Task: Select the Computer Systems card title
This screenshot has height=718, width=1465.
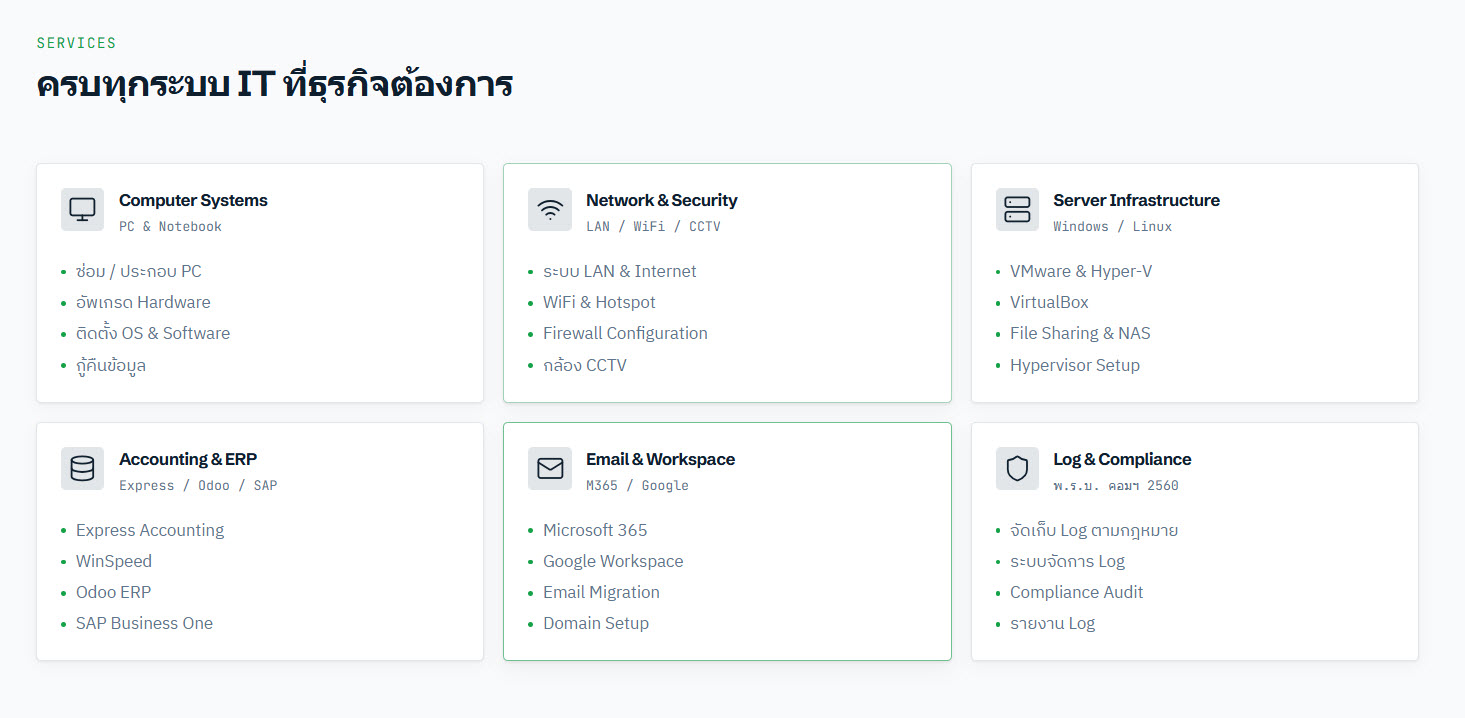Action: 193,200
